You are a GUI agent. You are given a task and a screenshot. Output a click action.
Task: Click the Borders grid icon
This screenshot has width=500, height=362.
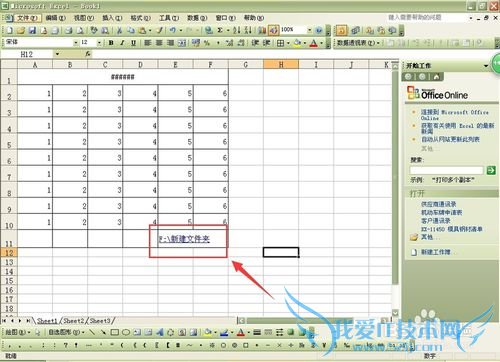(281, 43)
